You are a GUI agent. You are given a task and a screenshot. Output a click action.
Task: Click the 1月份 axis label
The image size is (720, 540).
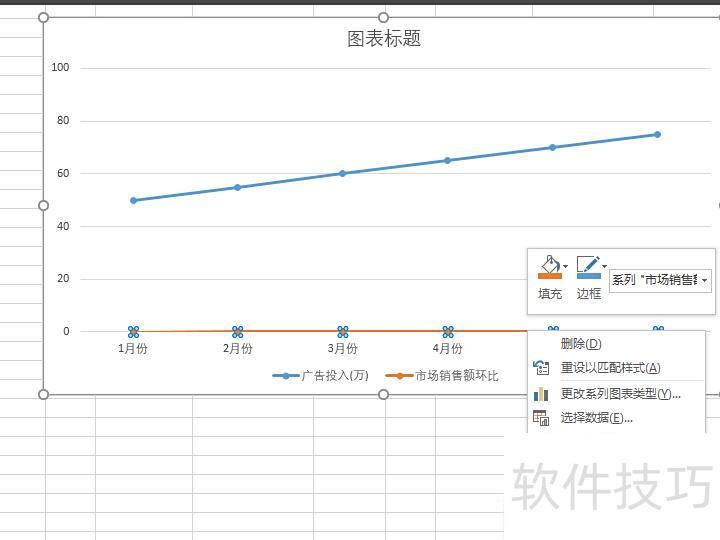coord(133,349)
